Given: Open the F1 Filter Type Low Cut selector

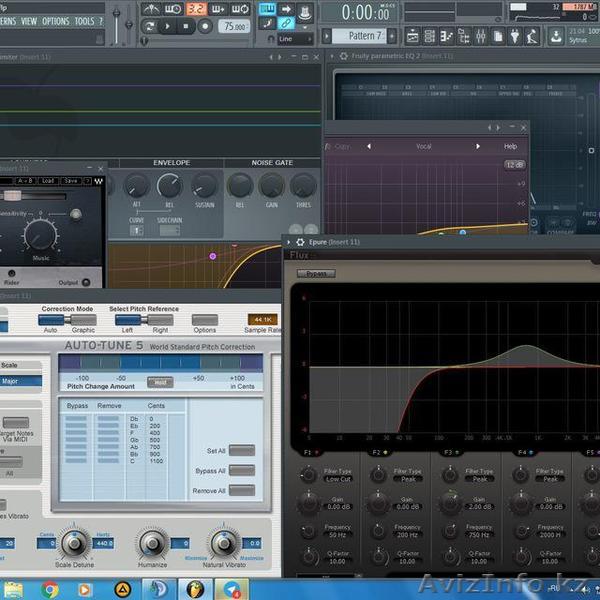Looking at the screenshot, I should (x=336, y=478).
